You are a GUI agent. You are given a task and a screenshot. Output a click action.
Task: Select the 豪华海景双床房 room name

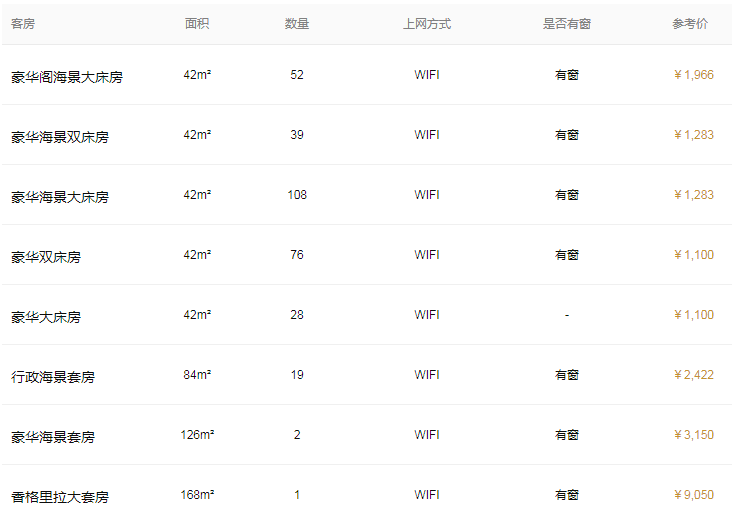(x=60, y=137)
